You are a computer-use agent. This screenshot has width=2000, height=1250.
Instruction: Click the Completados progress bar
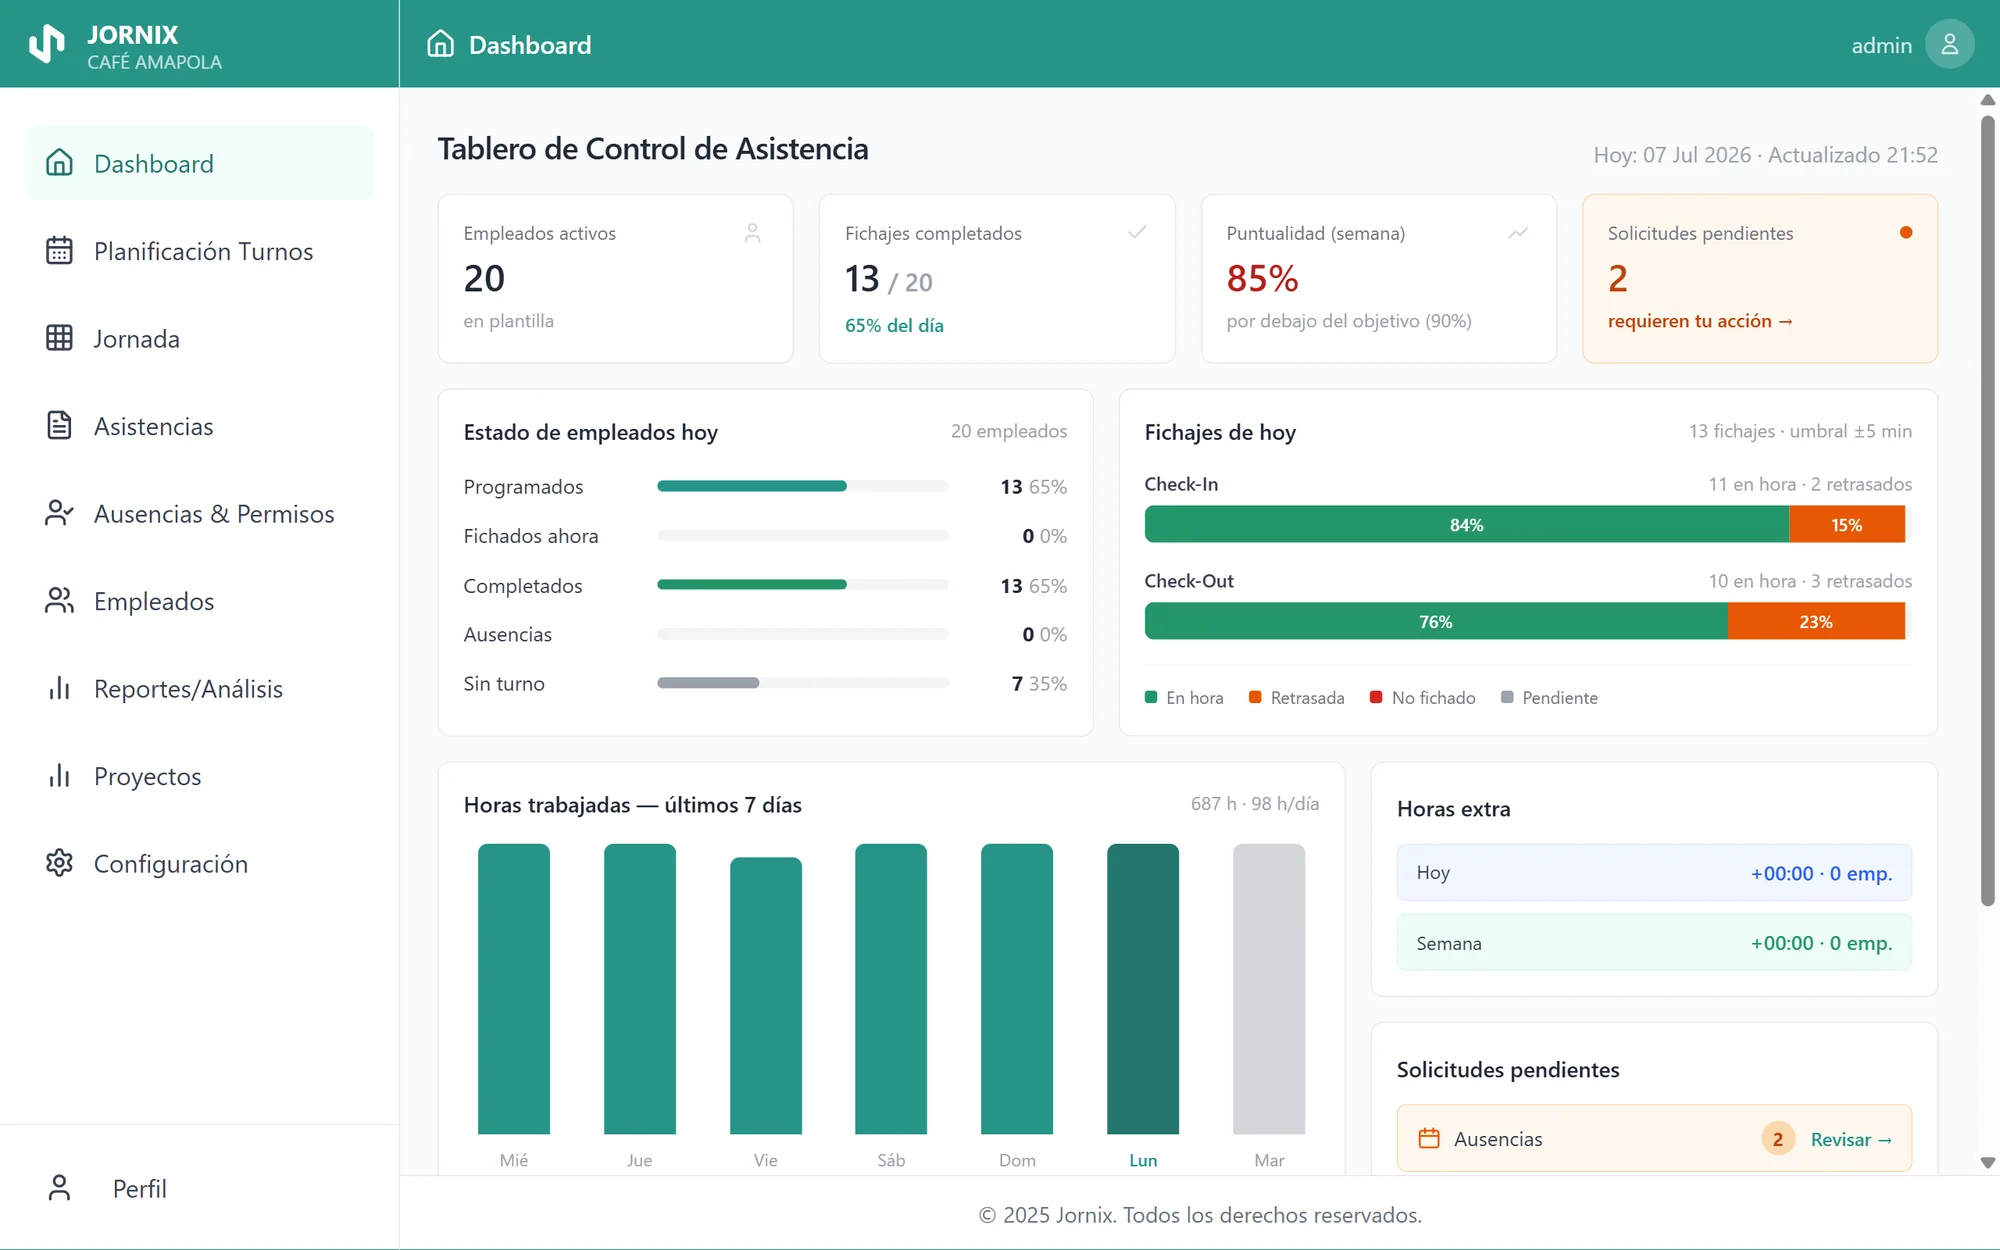802,584
